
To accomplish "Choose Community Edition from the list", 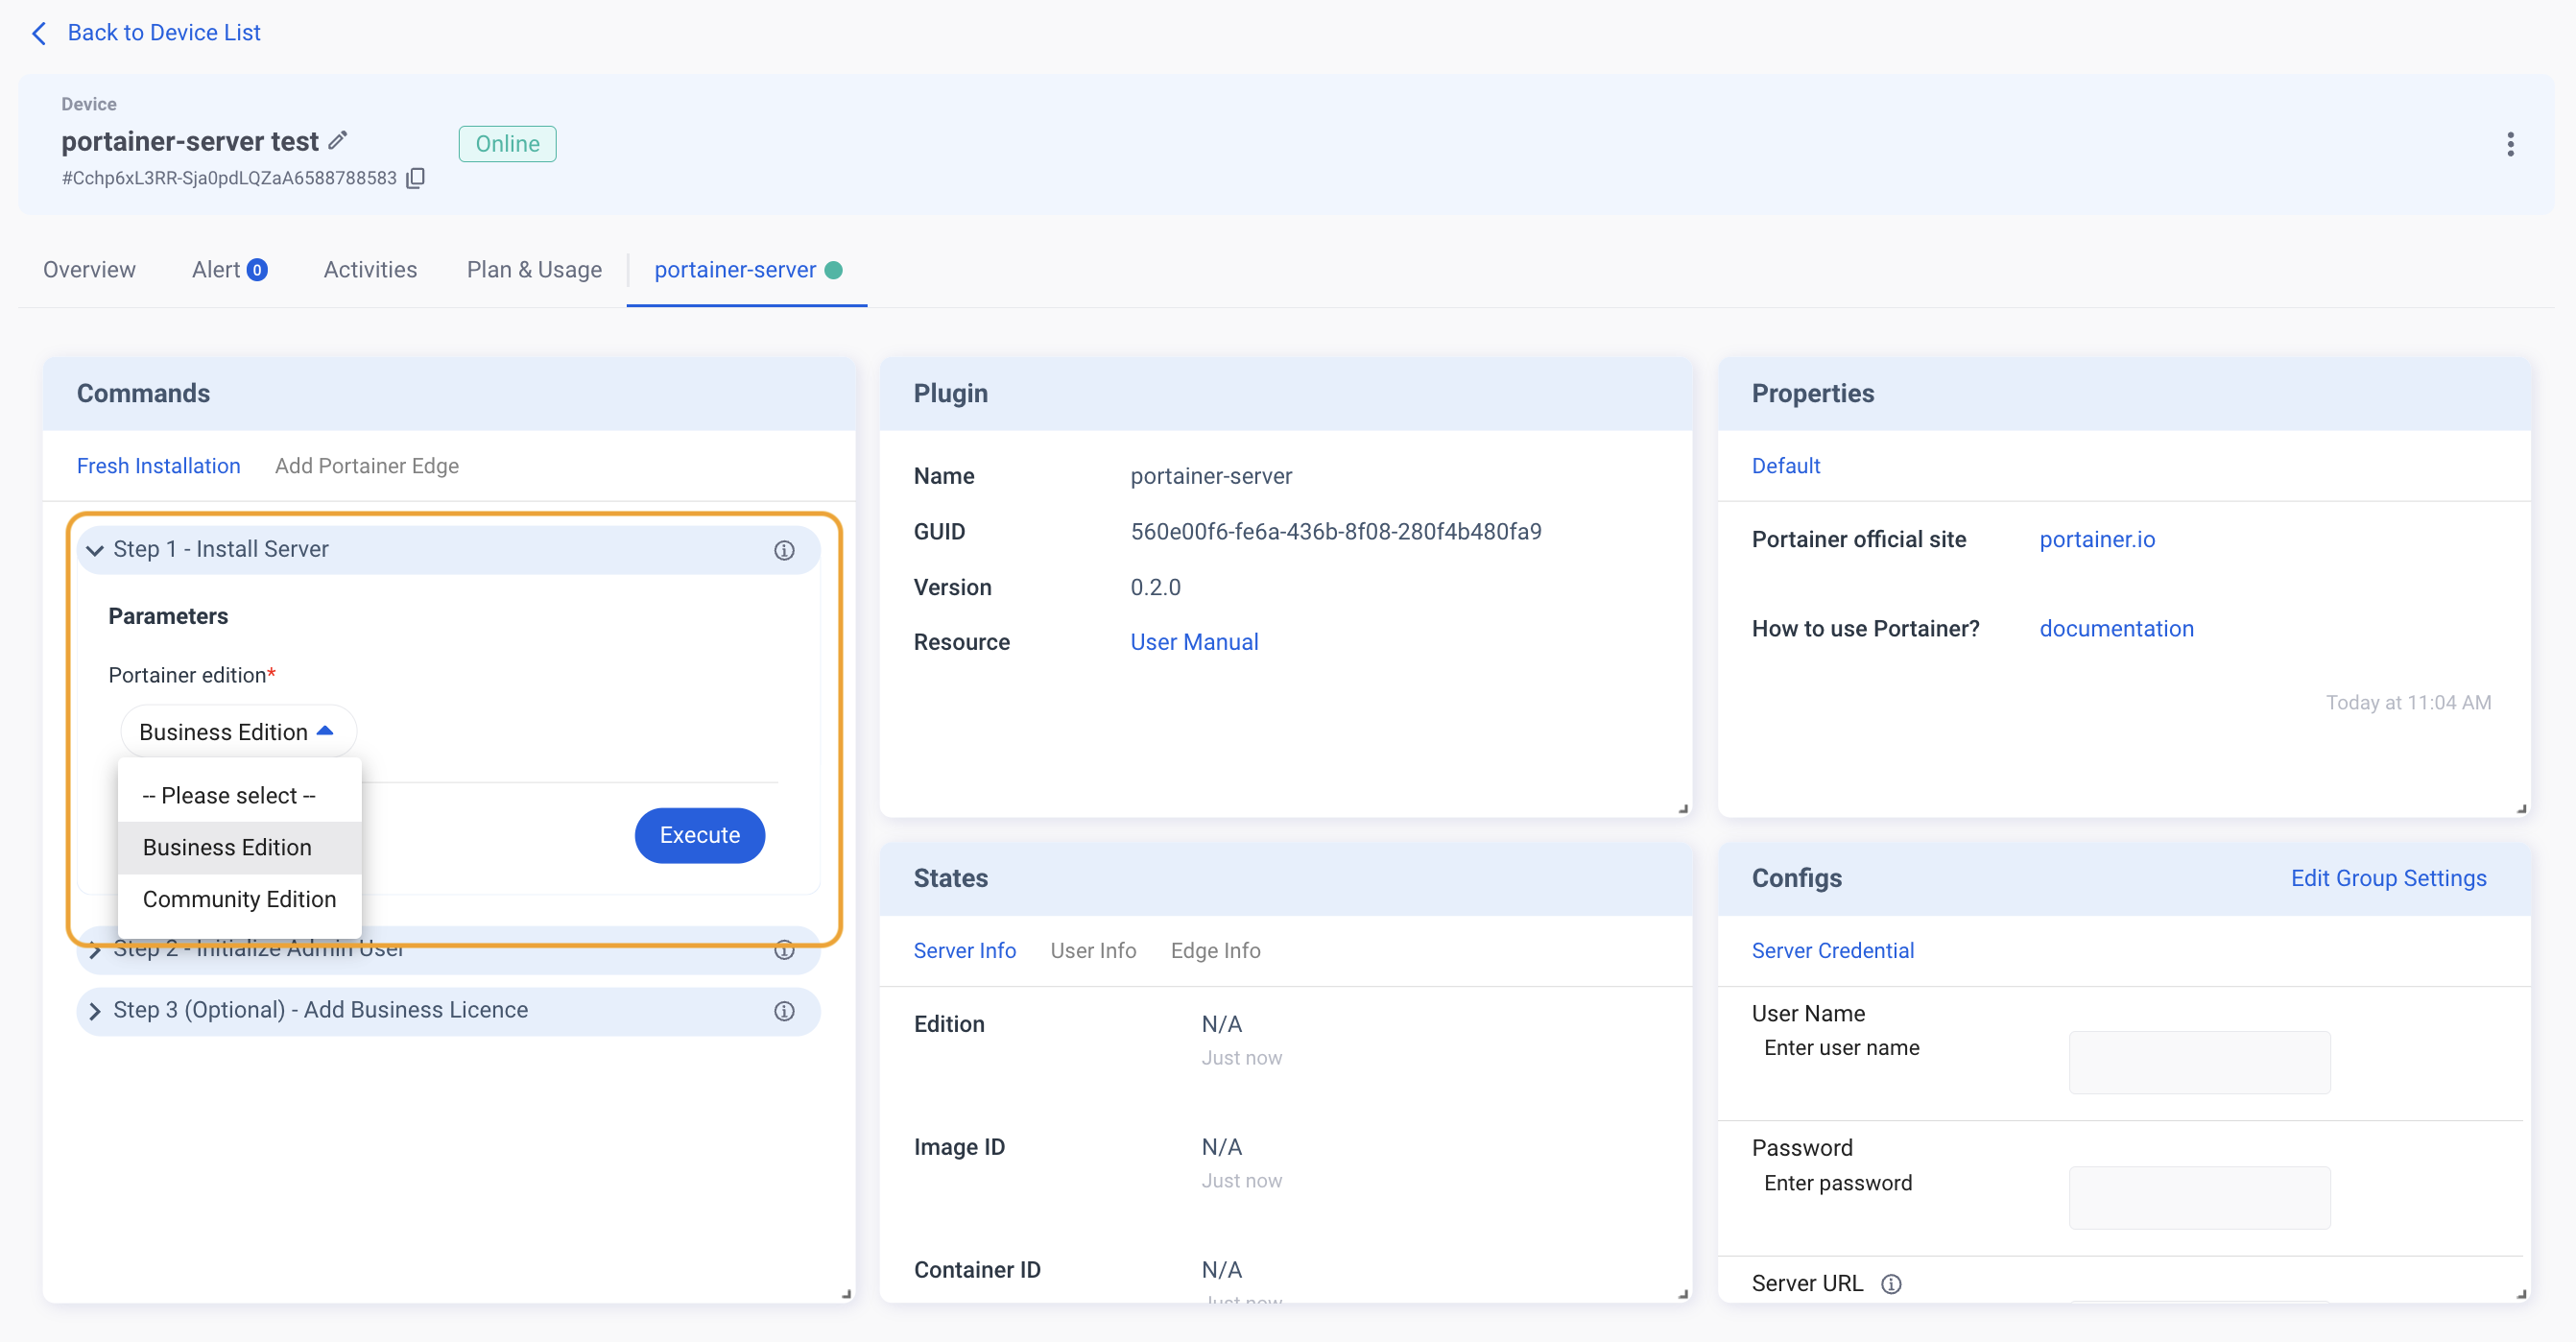I will (x=238, y=899).
